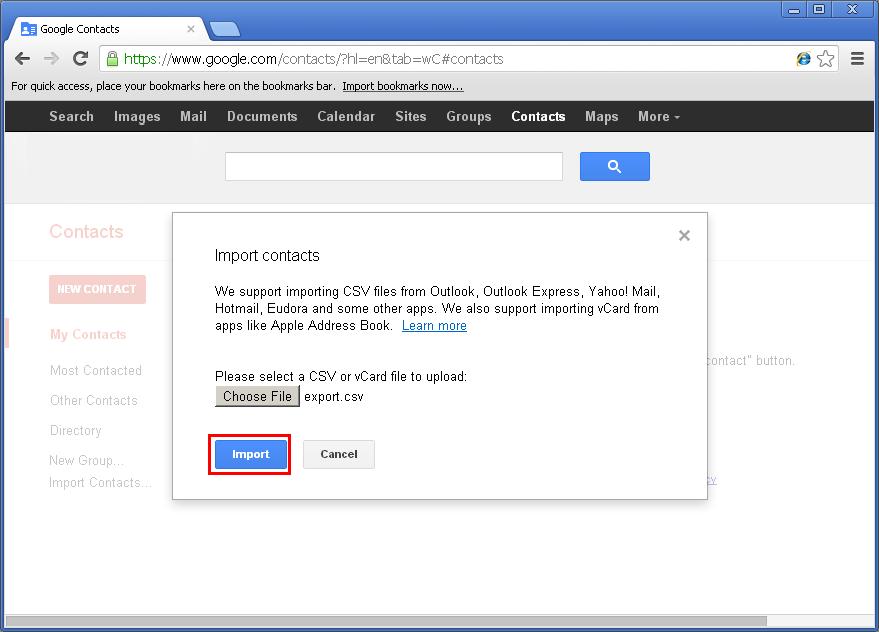Click the compatibility icon in the address bar
The image size is (879, 632).
pos(803,58)
